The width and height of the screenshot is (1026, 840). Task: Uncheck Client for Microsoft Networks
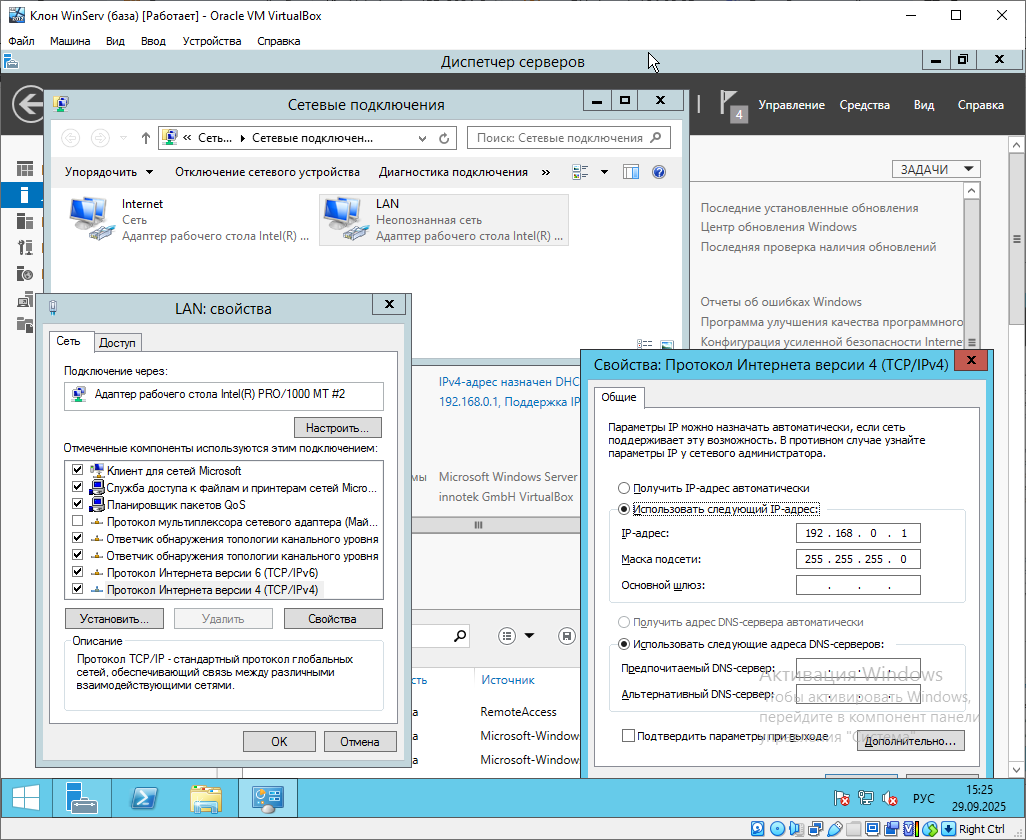77,470
